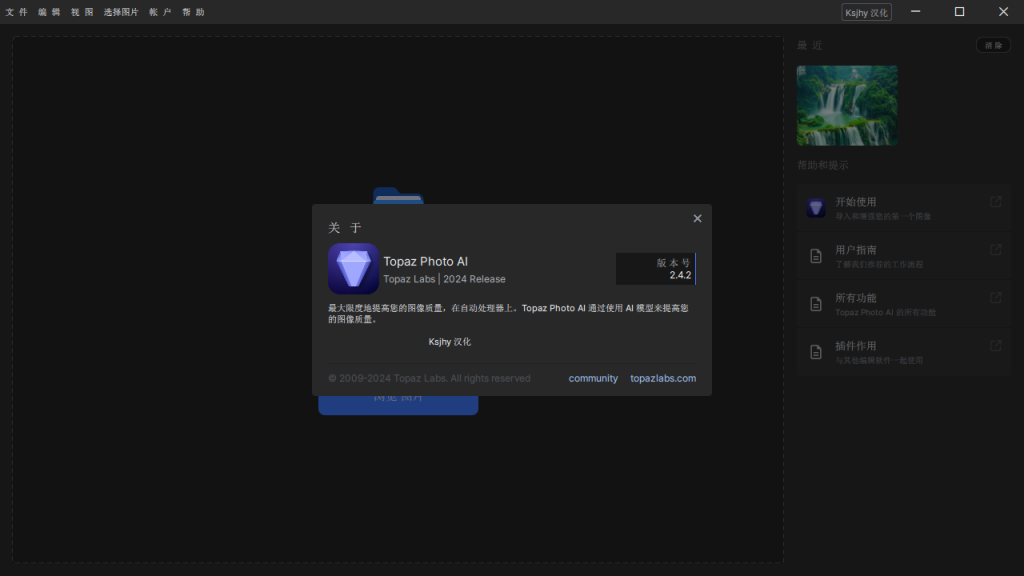Open external link icon on 开始使用 row
Image resolution: width=1024 pixels, height=576 pixels.
point(995,202)
